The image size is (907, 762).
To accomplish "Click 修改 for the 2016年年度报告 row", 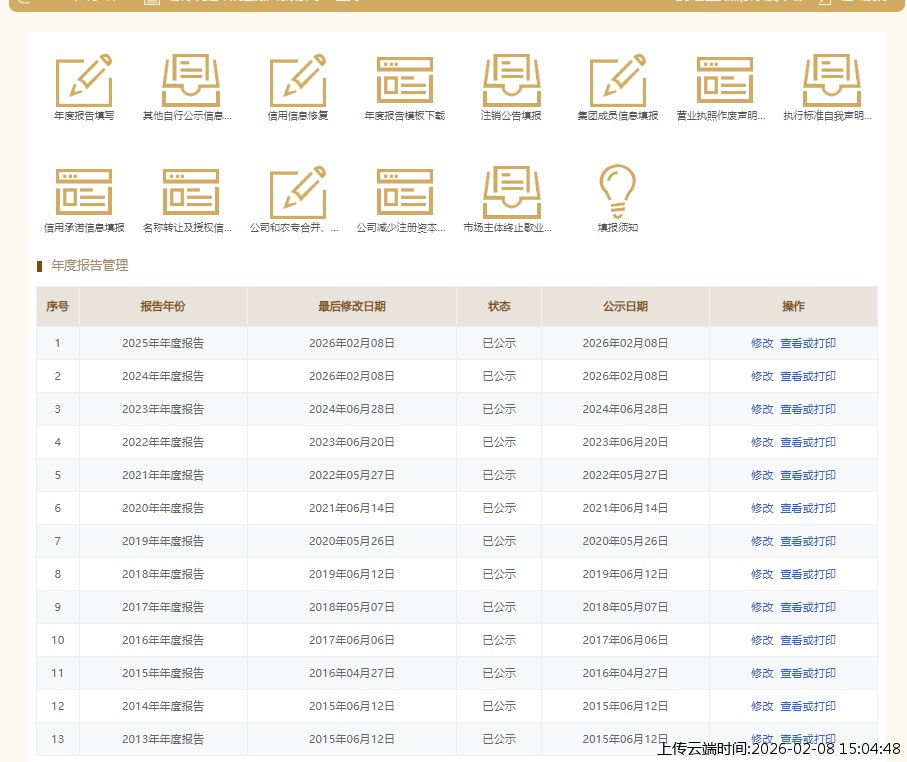I will pyautogui.click(x=762, y=640).
